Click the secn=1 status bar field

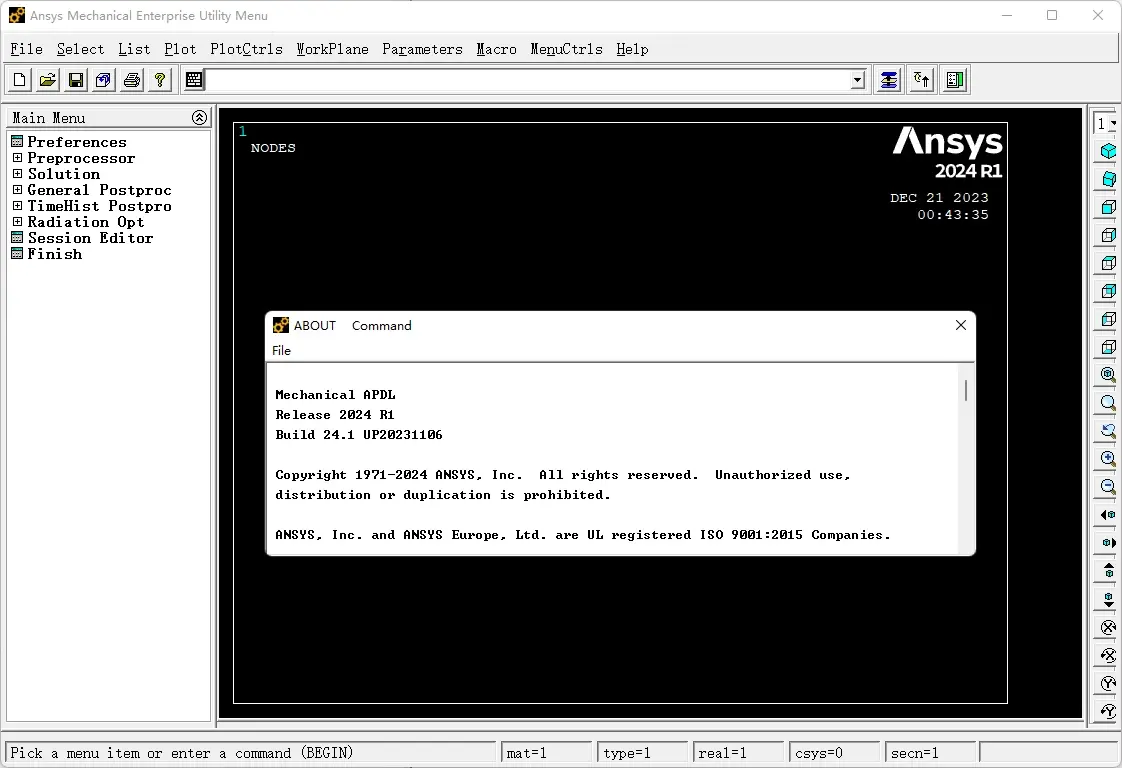[x=930, y=753]
